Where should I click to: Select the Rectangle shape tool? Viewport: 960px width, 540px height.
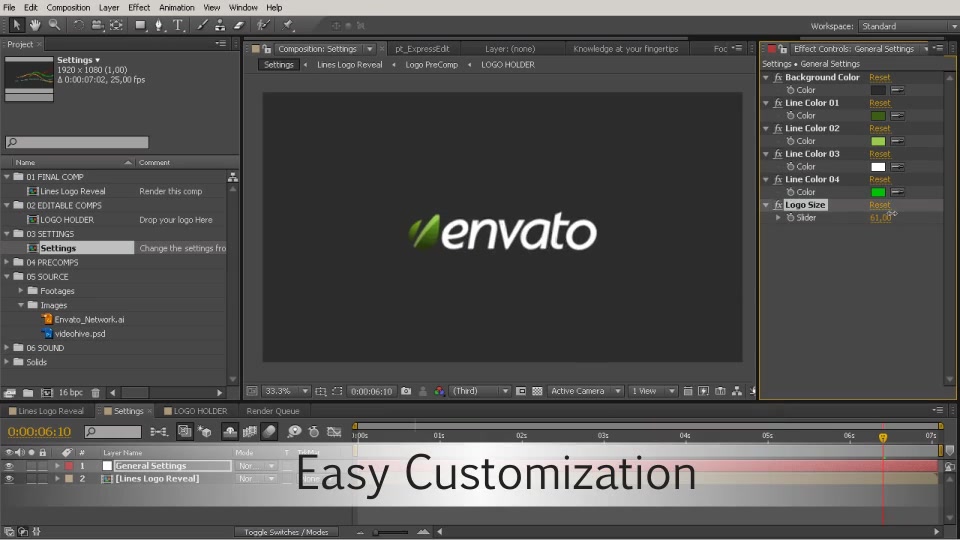pos(141,25)
